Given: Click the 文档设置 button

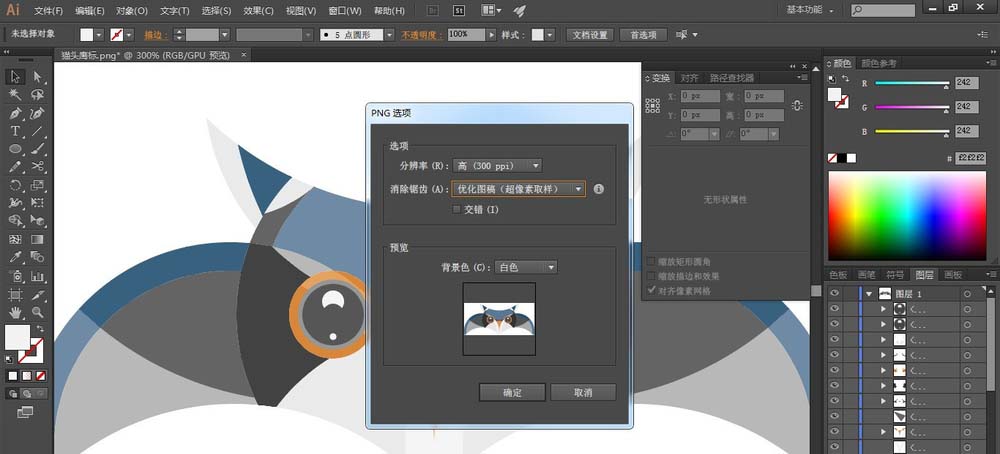Looking at the screenshot, I should [590, 35].
